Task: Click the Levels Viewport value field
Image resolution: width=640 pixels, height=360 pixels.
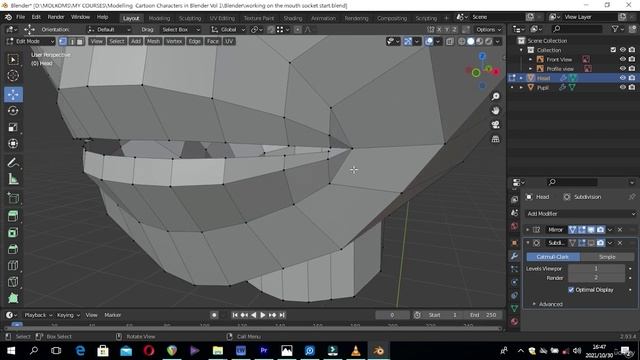Action: pos(596,269)
